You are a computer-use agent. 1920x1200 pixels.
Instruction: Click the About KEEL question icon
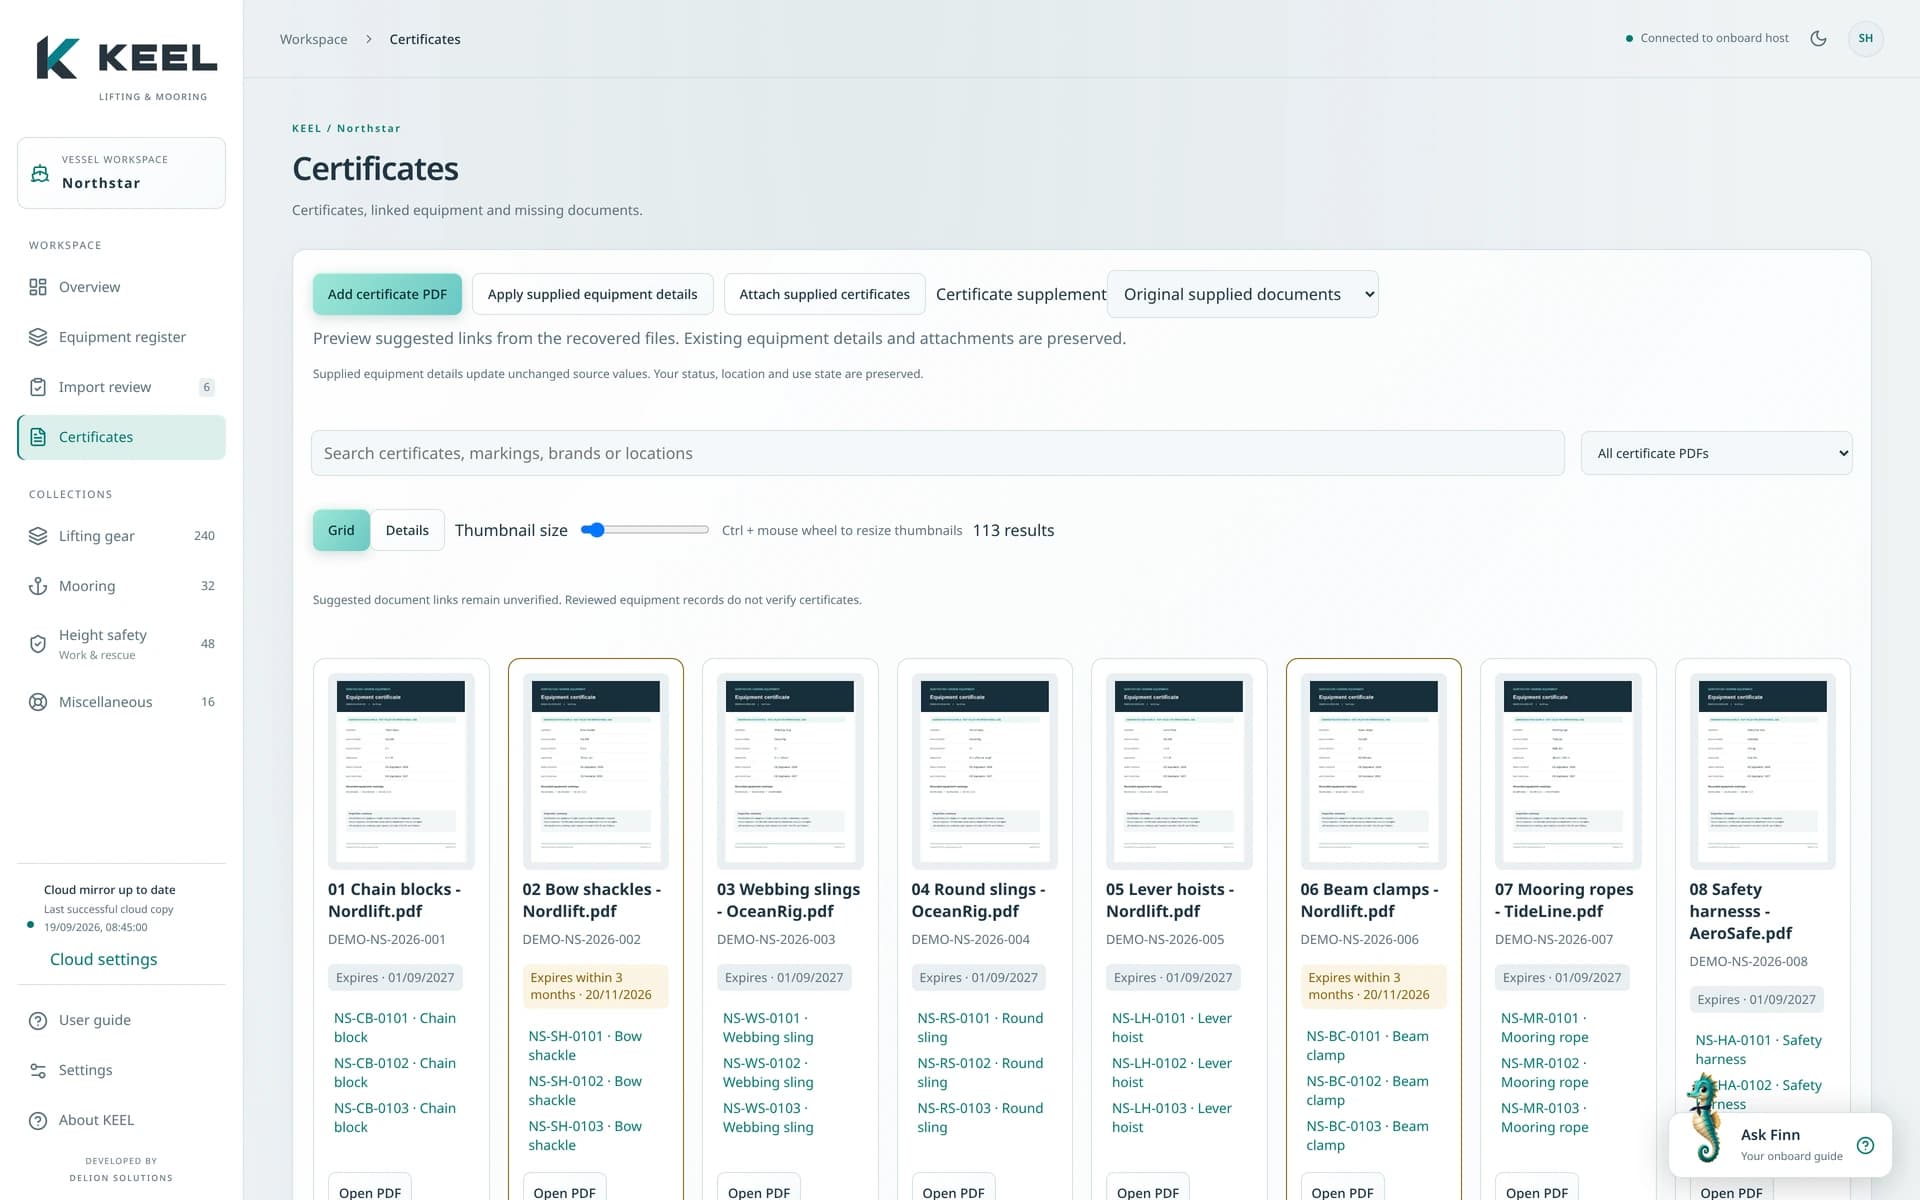(x=38, y=1120)
